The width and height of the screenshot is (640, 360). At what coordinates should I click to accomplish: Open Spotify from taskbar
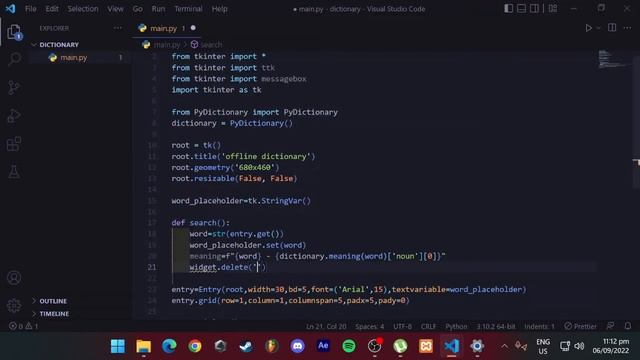click(x=349, y=346)
